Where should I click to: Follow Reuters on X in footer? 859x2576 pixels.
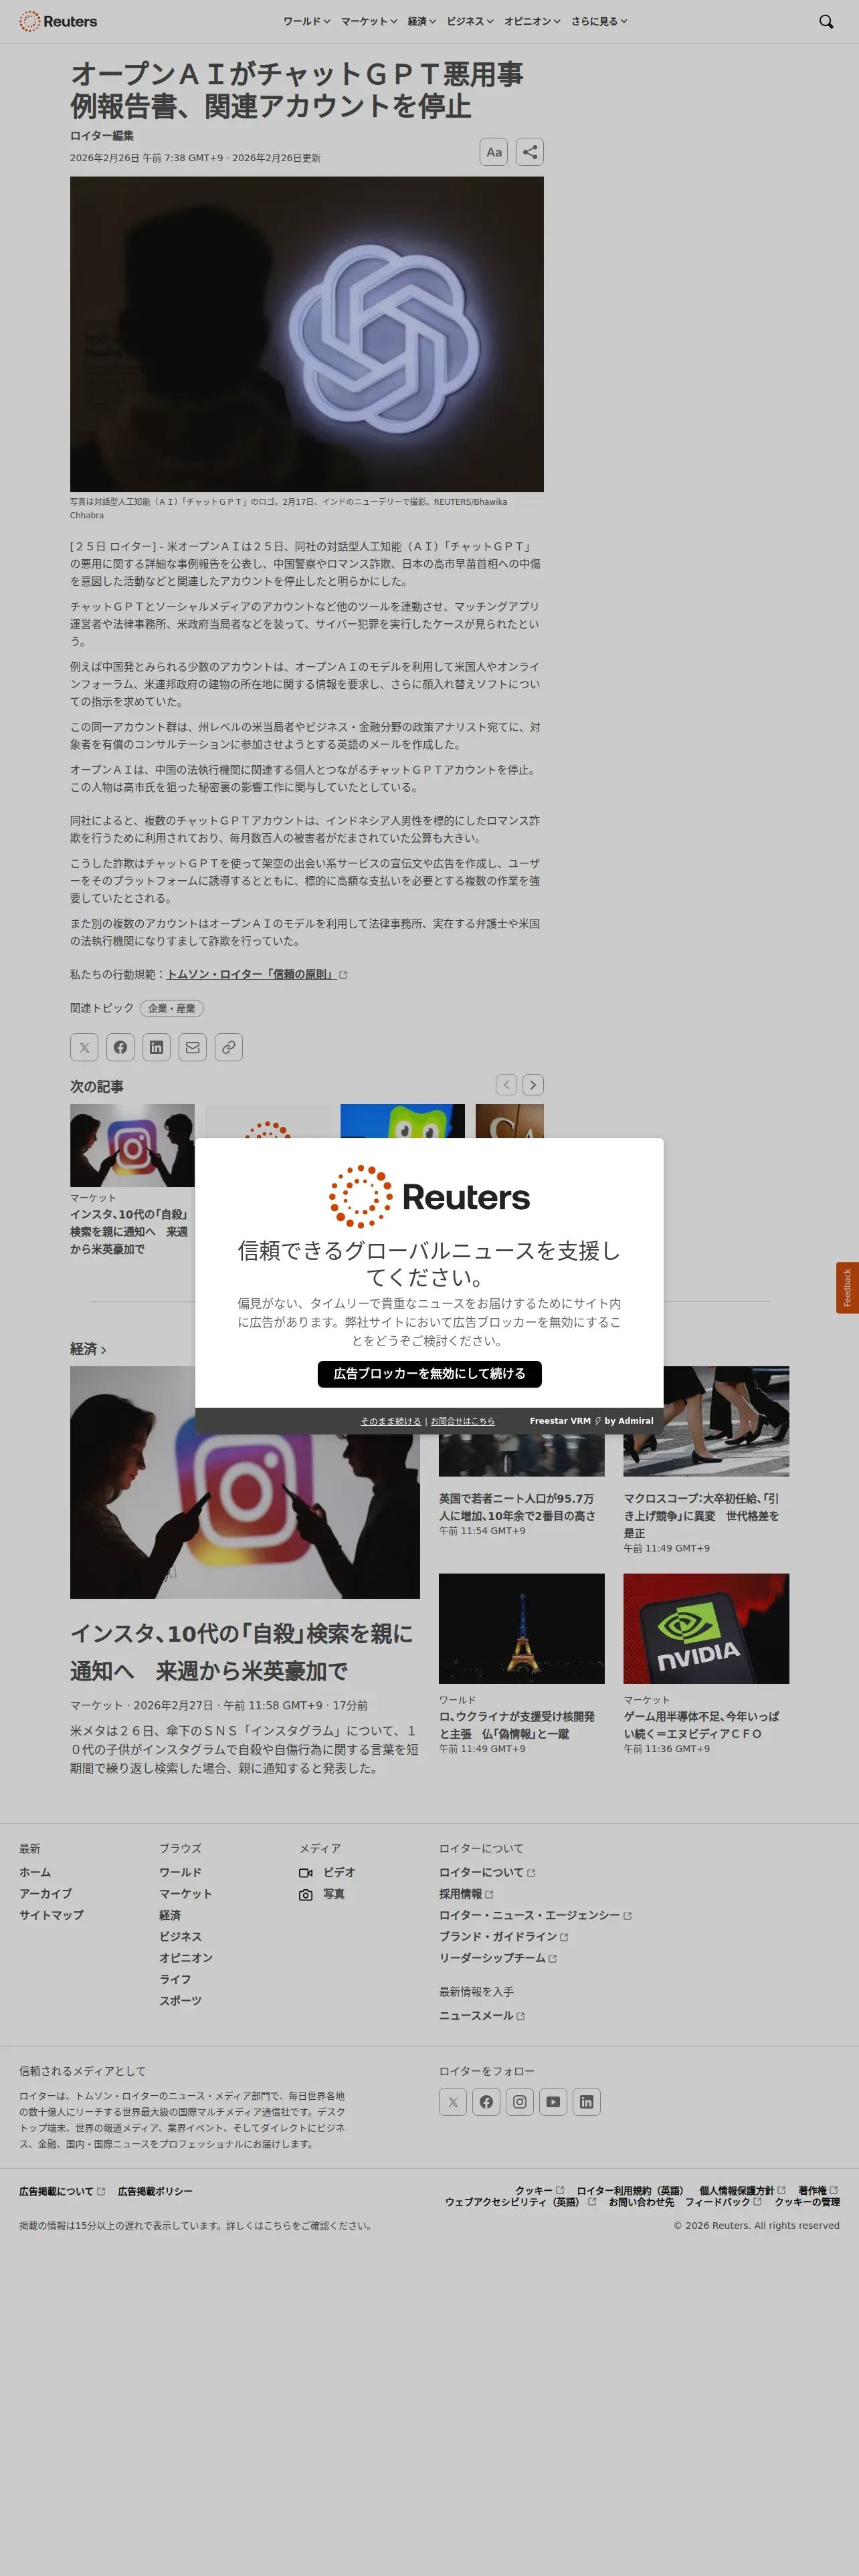pyautogui.click(x=453, y=2102)
